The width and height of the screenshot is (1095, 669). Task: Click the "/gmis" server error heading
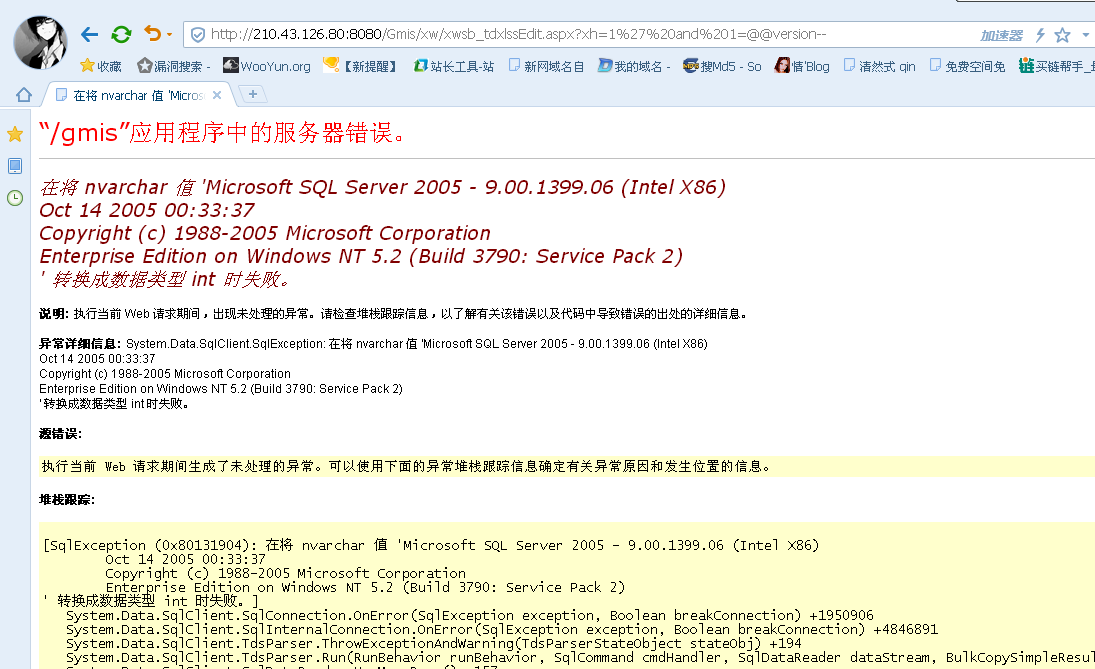222,132
